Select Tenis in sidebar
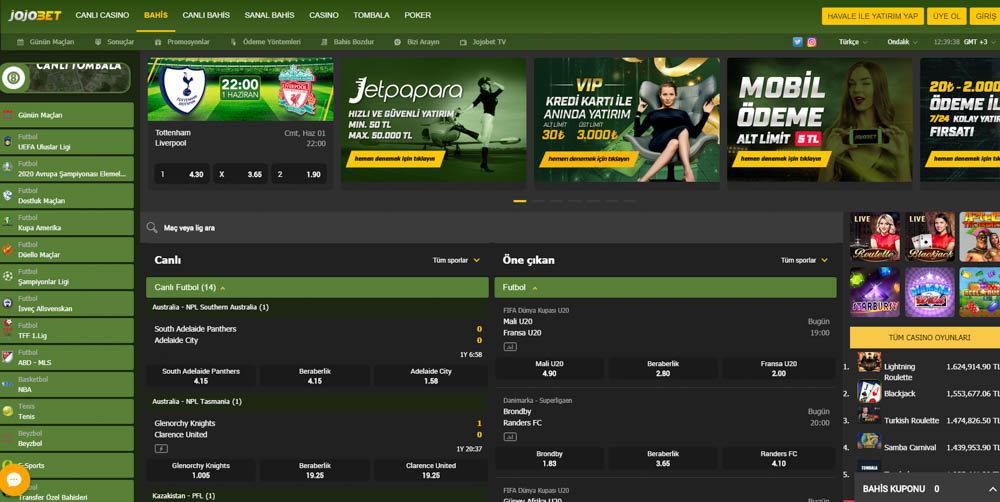1000x502 pixels. click(x=67, y=411)
